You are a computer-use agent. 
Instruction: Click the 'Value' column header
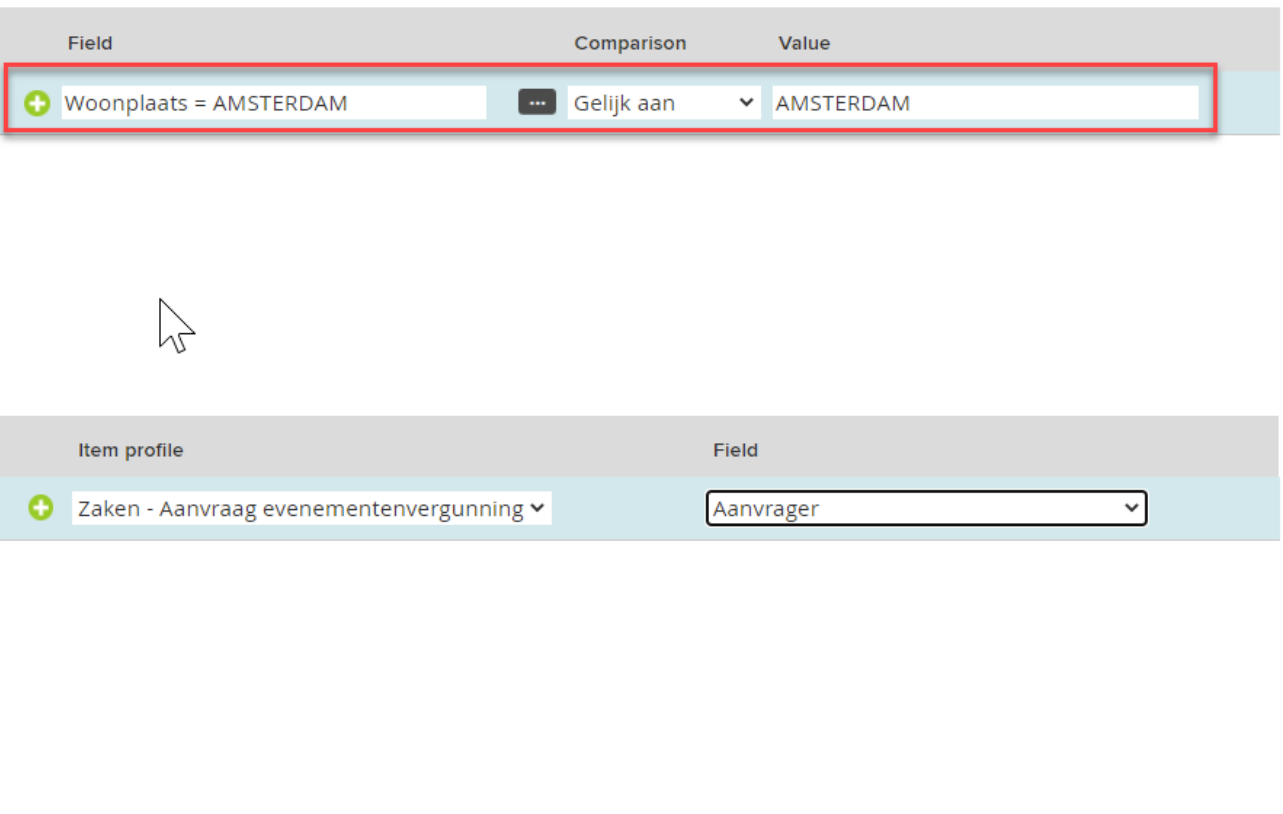coord(804,43)
